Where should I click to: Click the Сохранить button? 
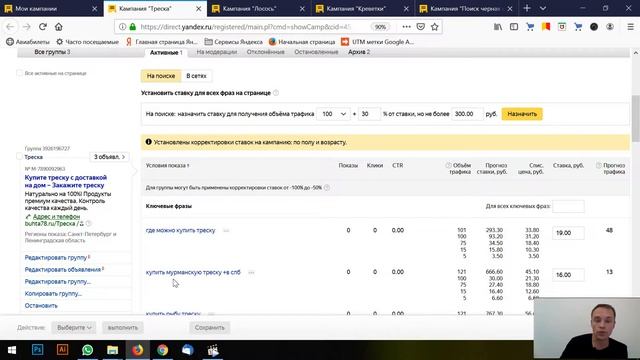210,327
